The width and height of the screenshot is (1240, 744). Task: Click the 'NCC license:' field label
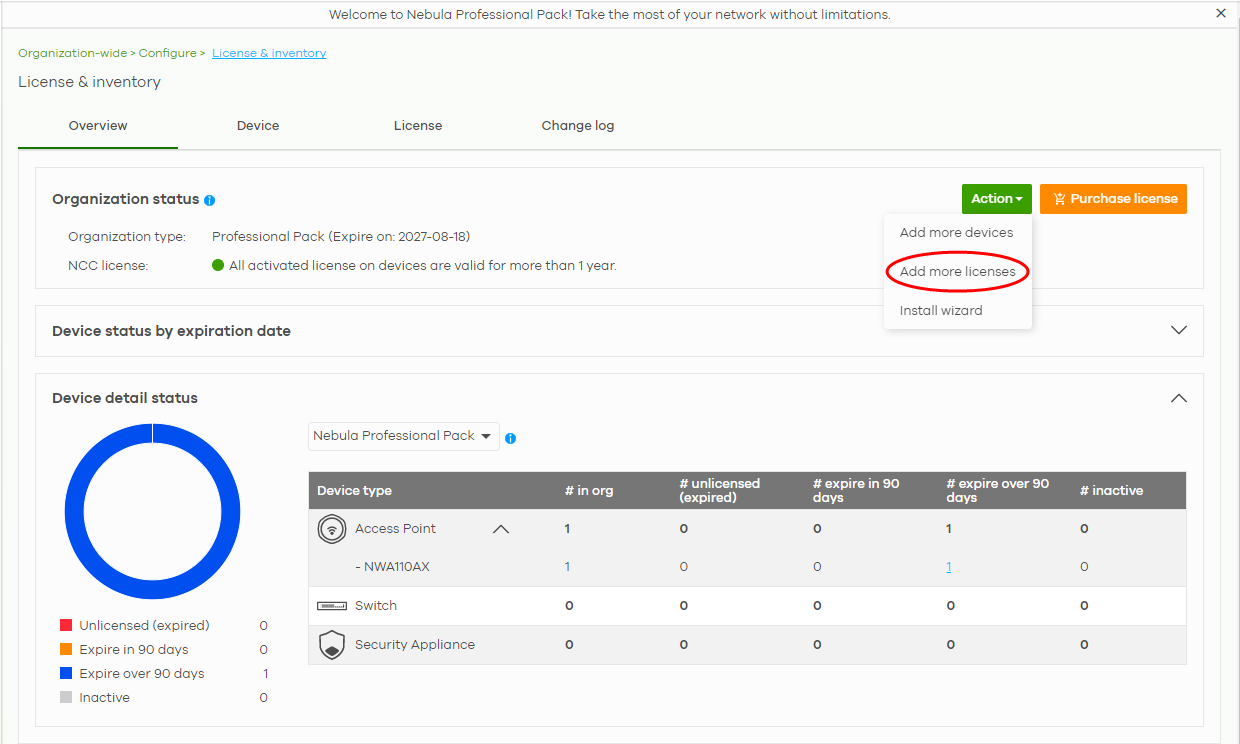click(x=108, y=266)
